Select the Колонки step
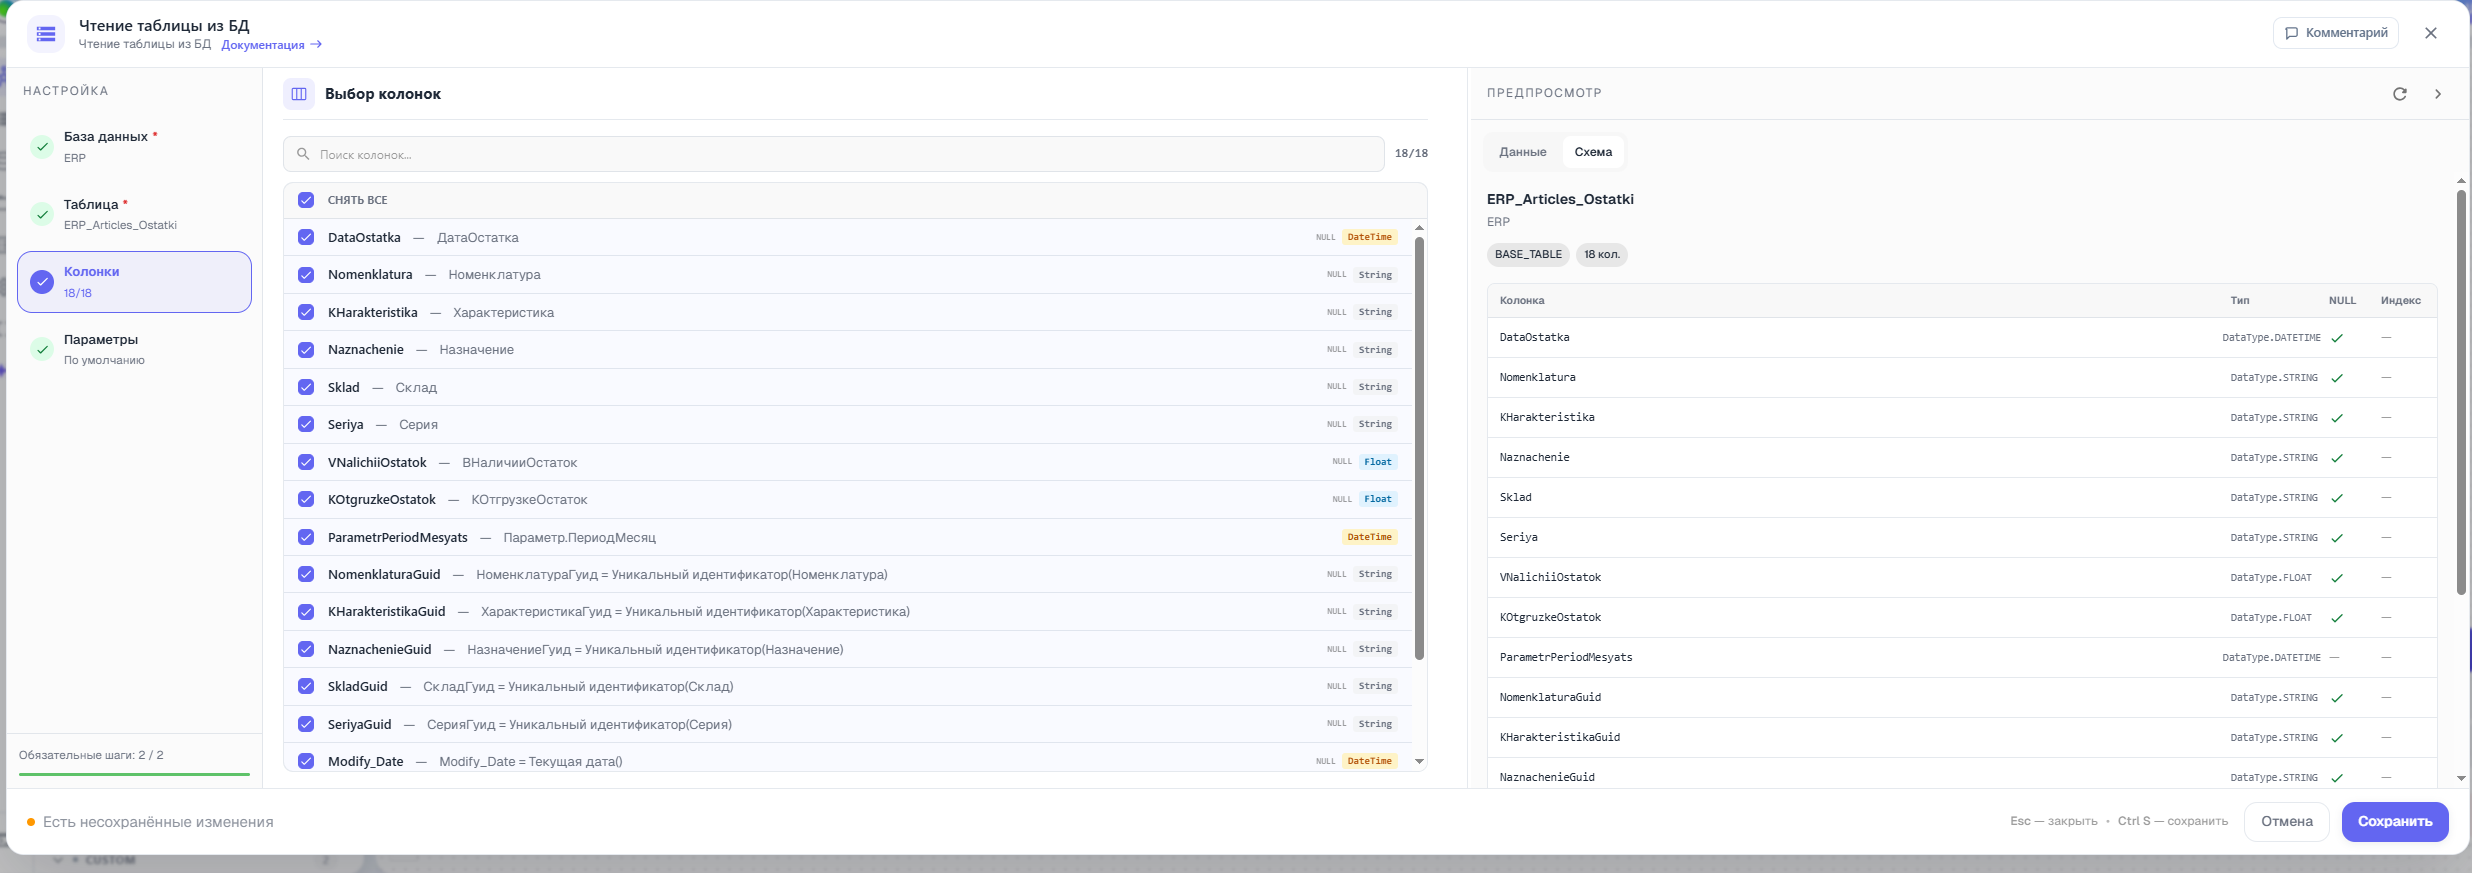Image resolution: width=2472 pixels, height=873 pixels. (134, 282)
